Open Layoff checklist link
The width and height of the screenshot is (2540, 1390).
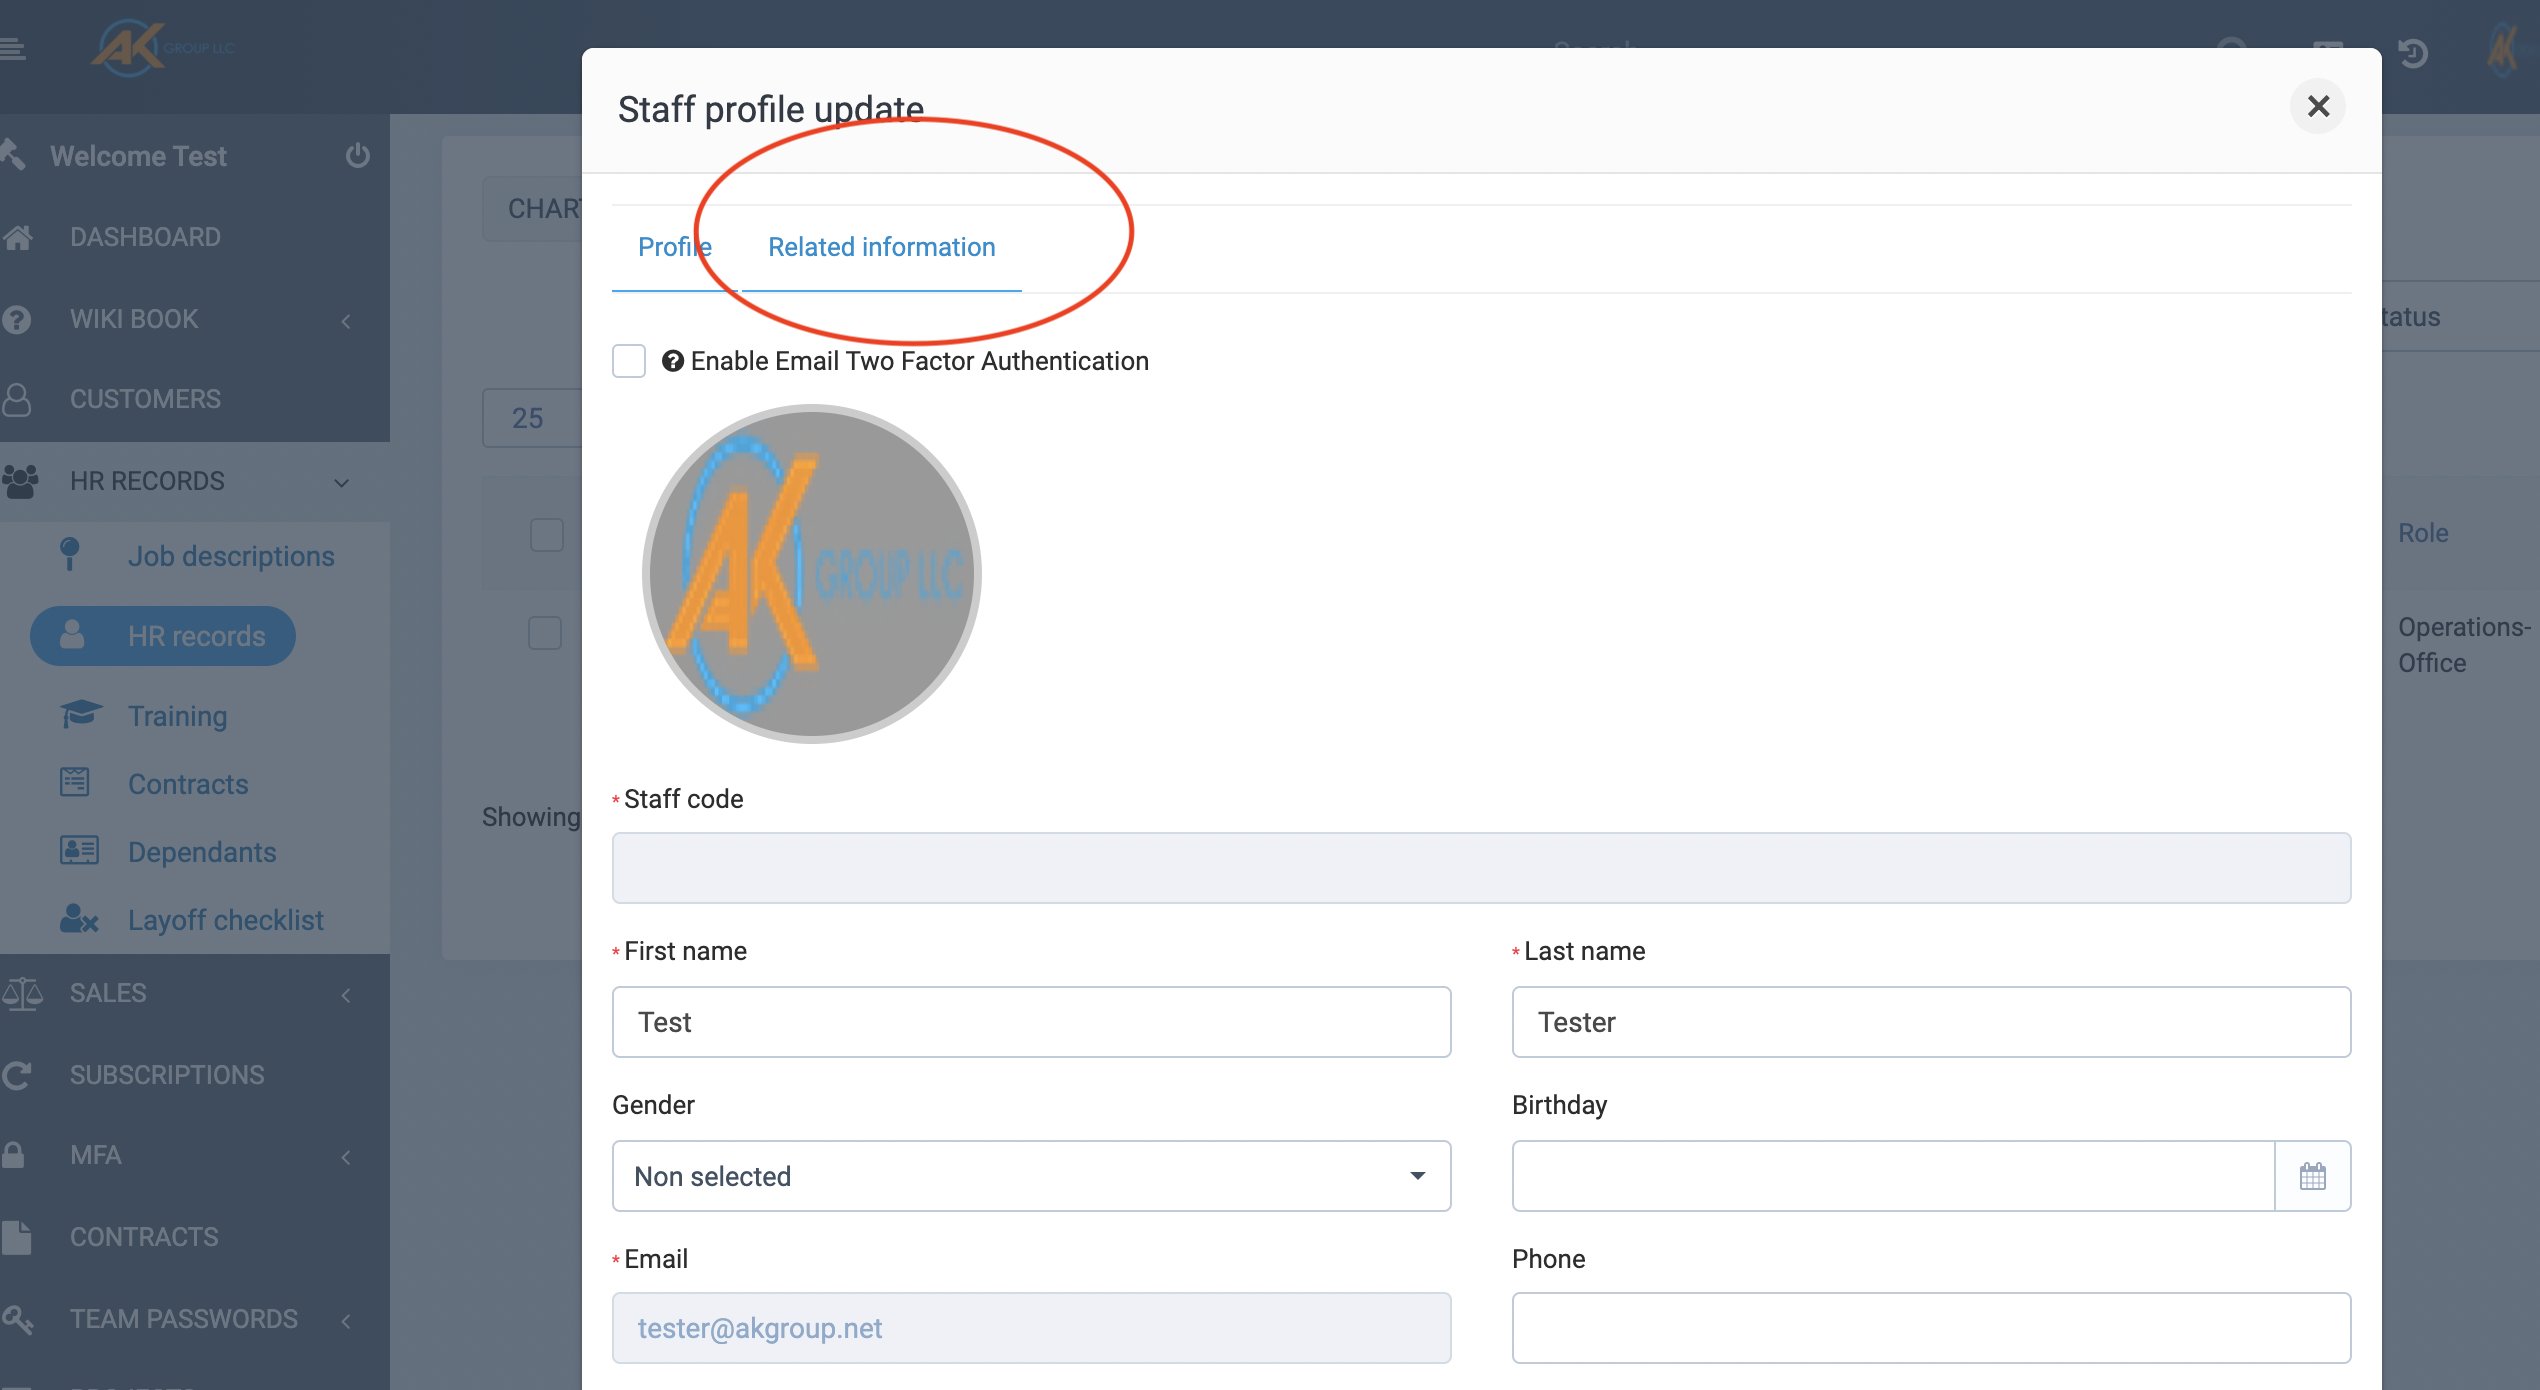(226, 920)
